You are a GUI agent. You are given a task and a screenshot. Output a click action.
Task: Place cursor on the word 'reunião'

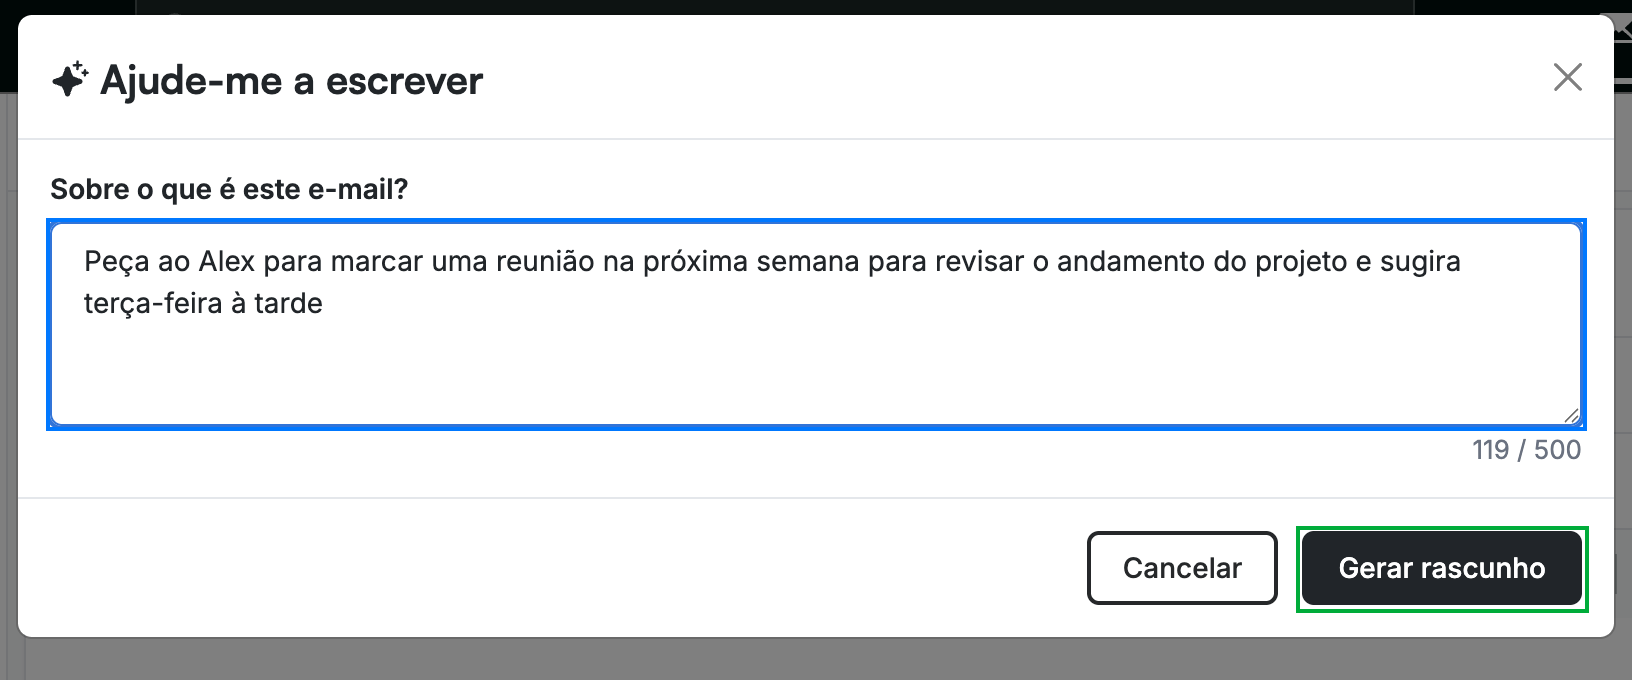[x=548, y=262]
